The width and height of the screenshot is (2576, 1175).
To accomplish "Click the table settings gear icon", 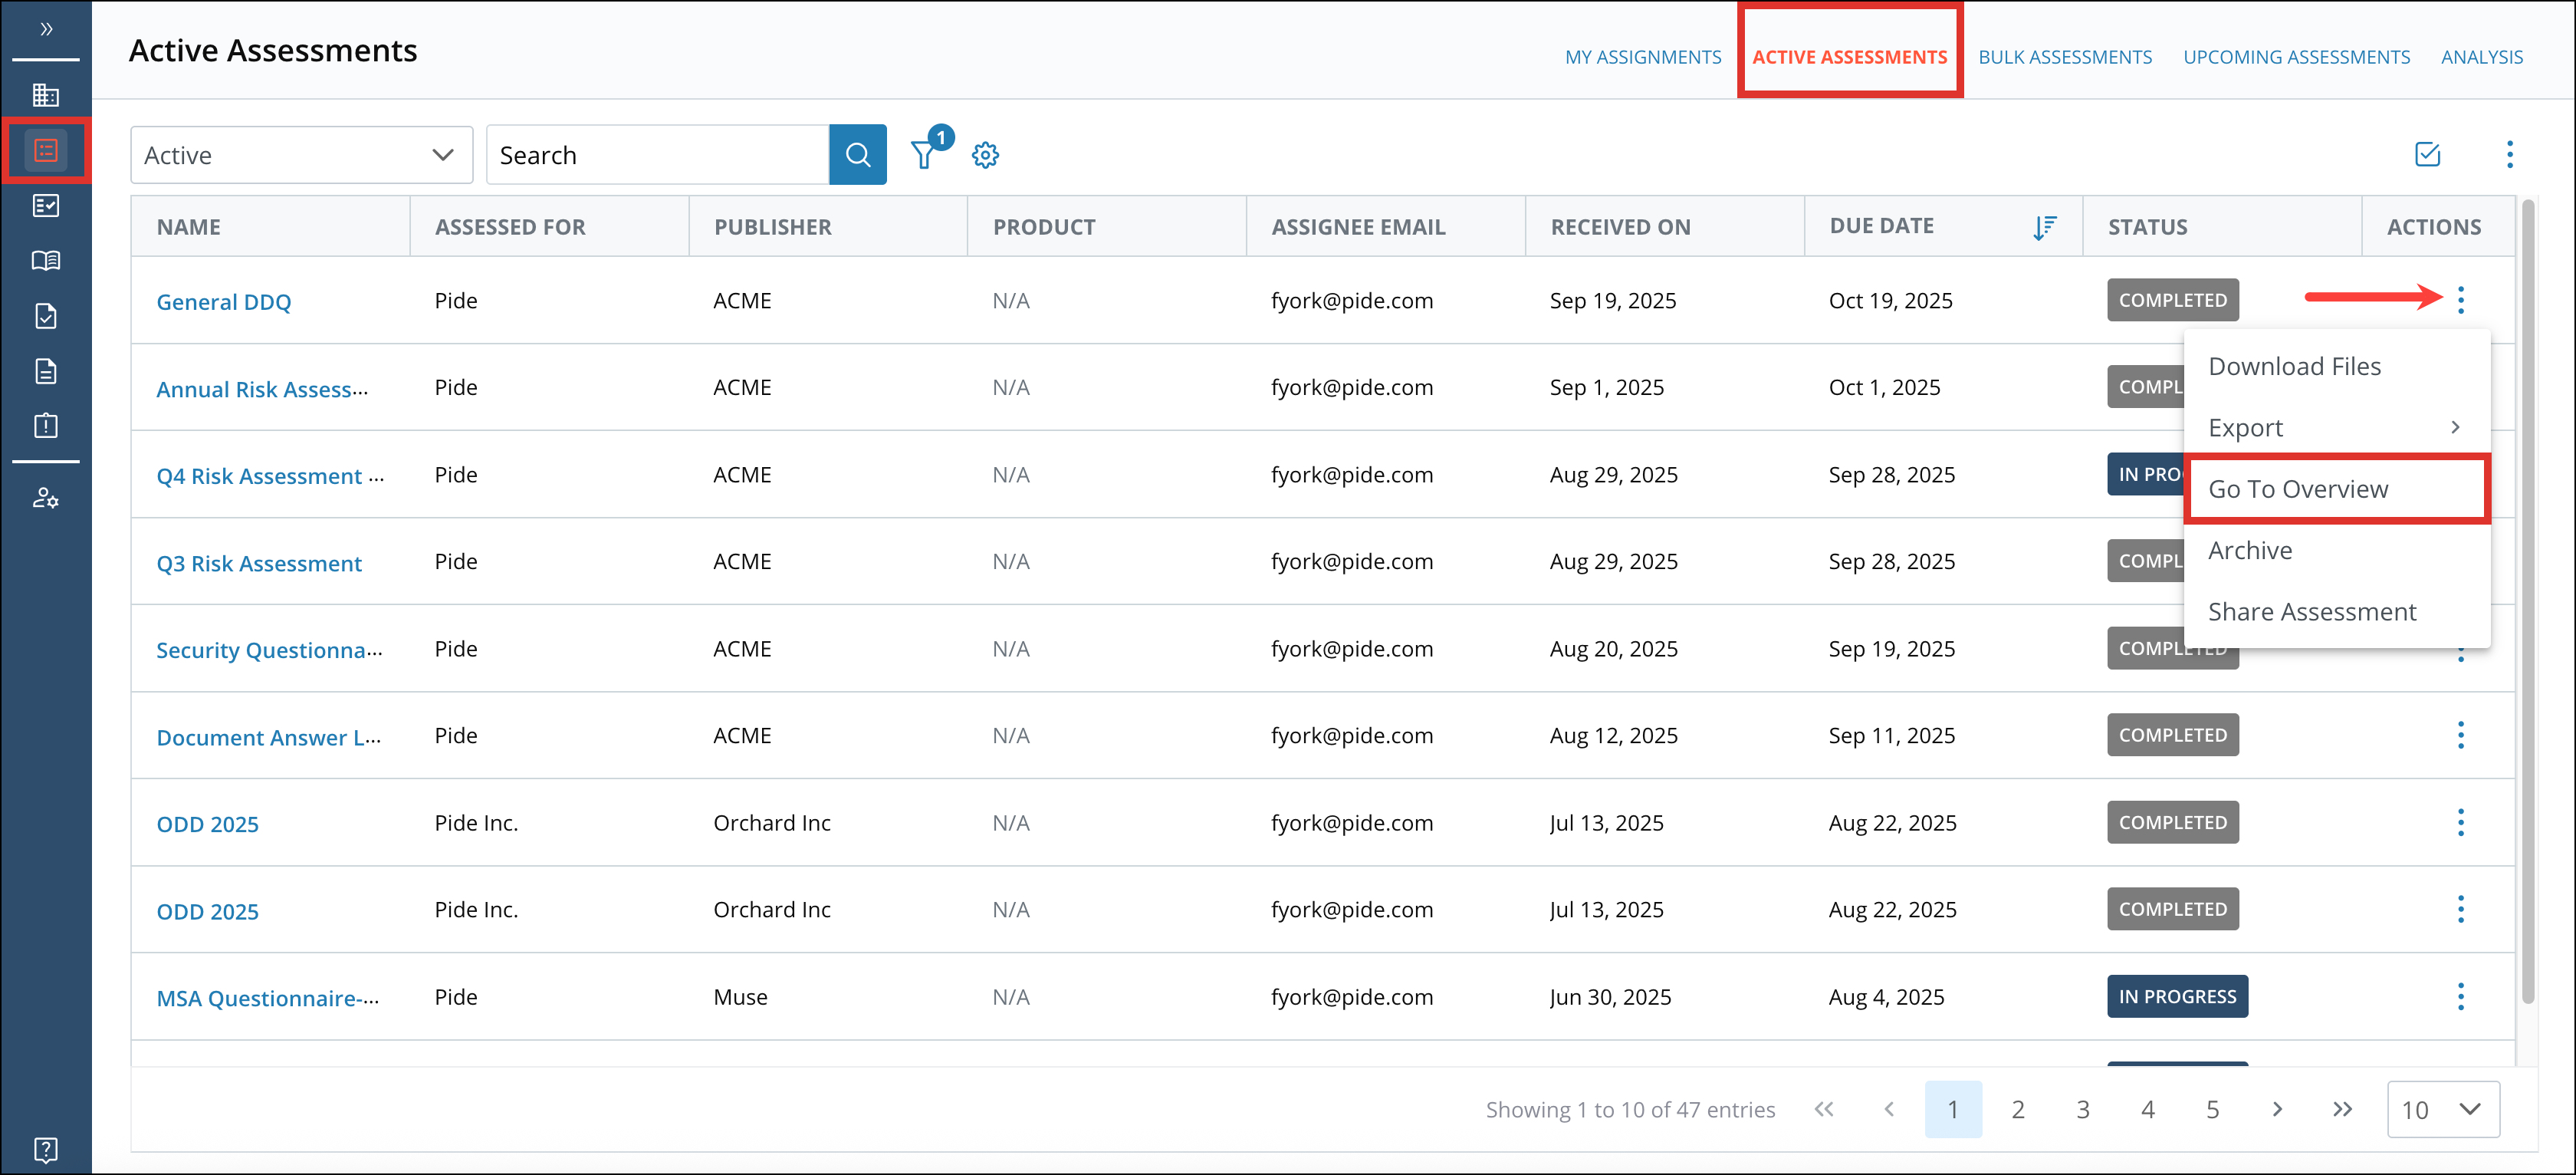I will point(985,155).
